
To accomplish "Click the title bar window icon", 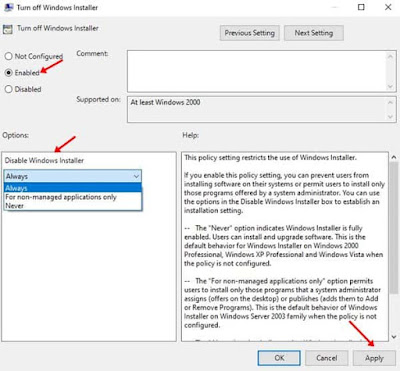I will coord(8,7).
